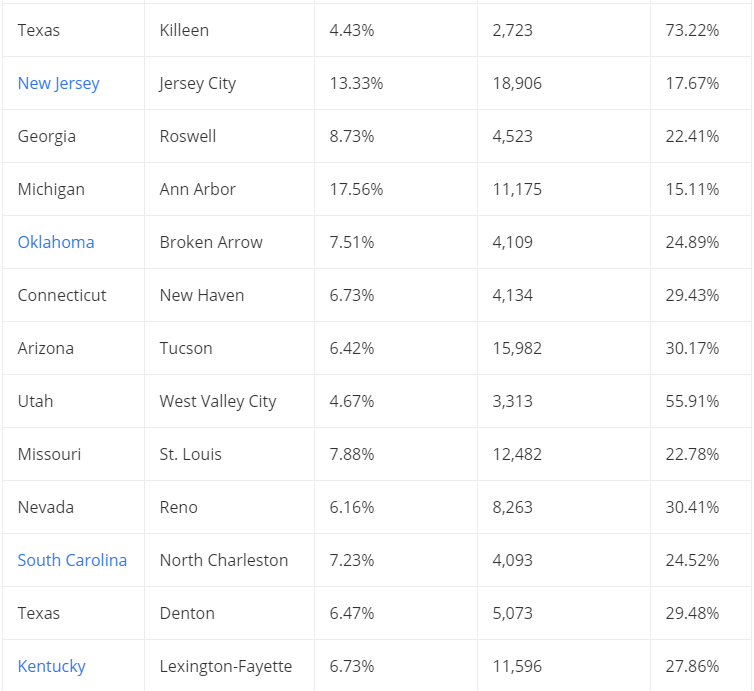Select the 55.91% value in Utah row
754x691 pixels.
pos(692,401)
